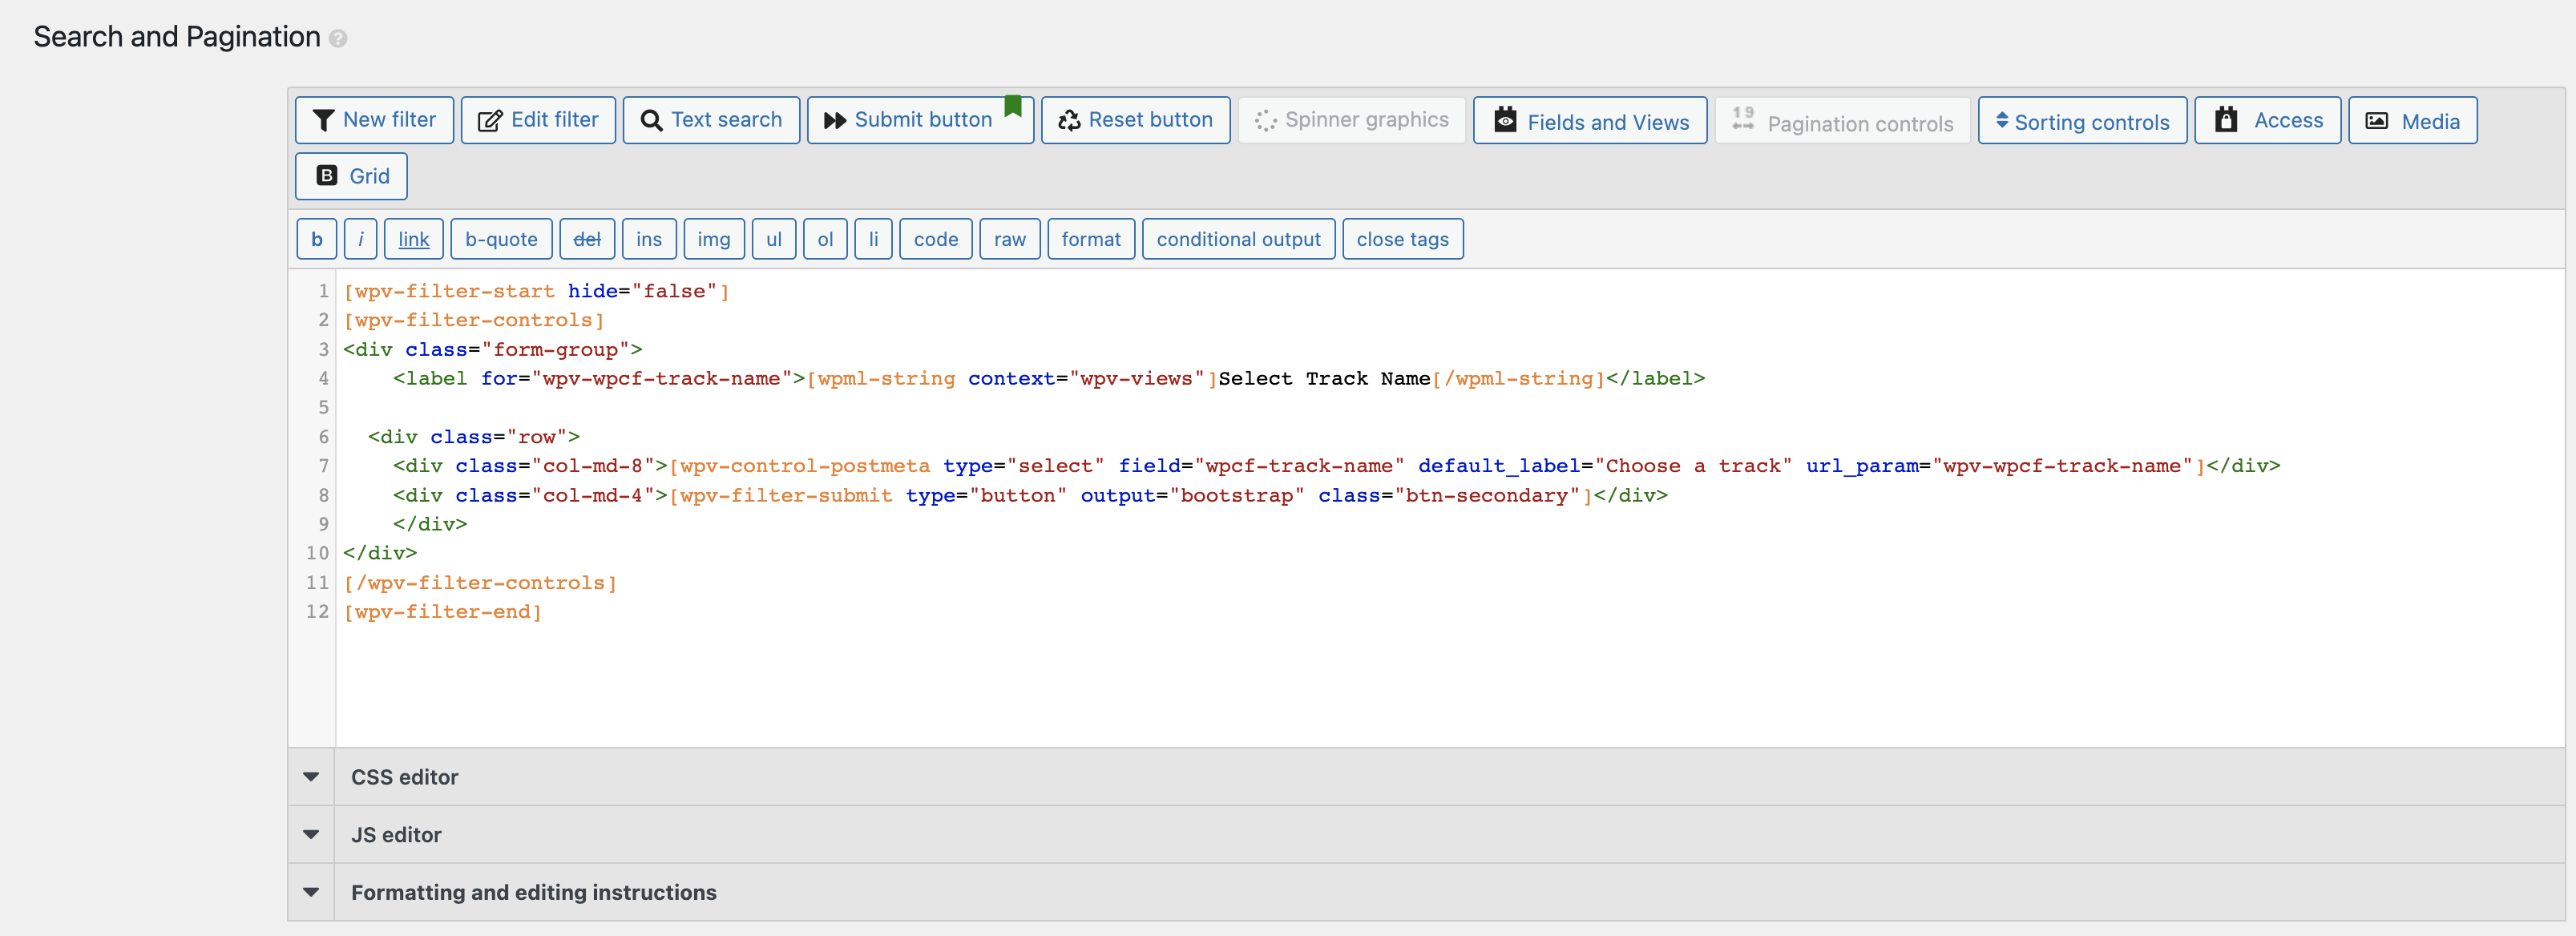Click 'Select Track Name' text in label line

pos(1324,379)
